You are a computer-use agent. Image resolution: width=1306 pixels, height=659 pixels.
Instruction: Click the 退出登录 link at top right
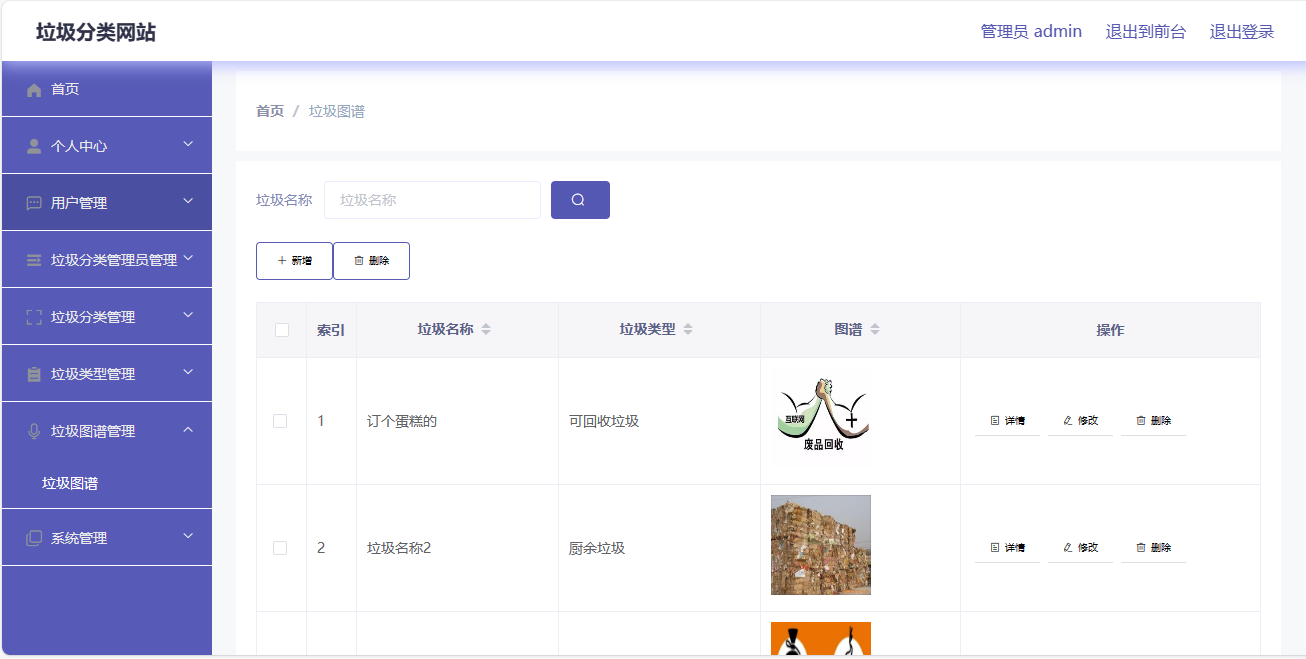tap(1241, 31)
